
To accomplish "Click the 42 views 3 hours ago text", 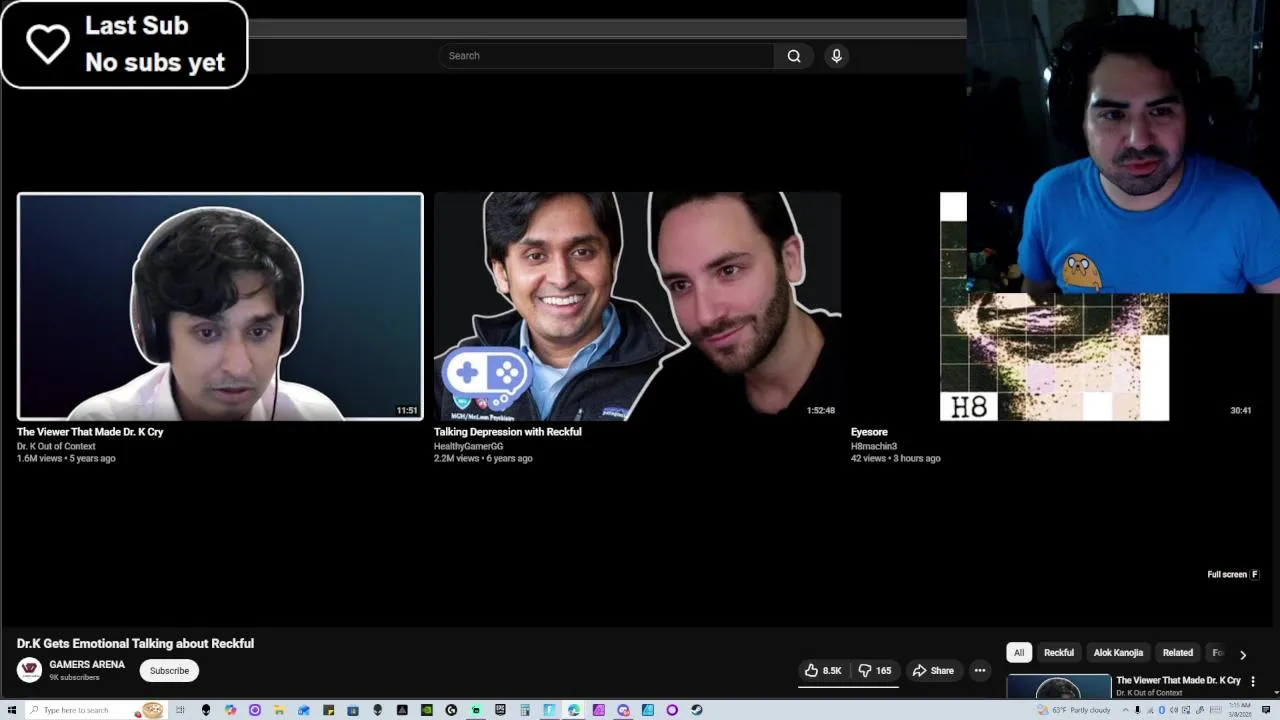I will [895, 458].
